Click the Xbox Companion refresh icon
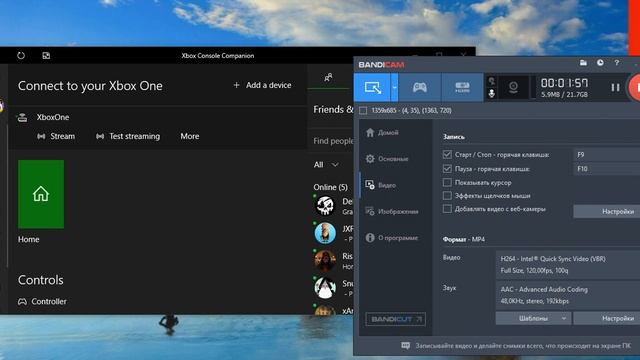This screenshot has width=640, height=360. pyautogui.click(x=21, y=56)
